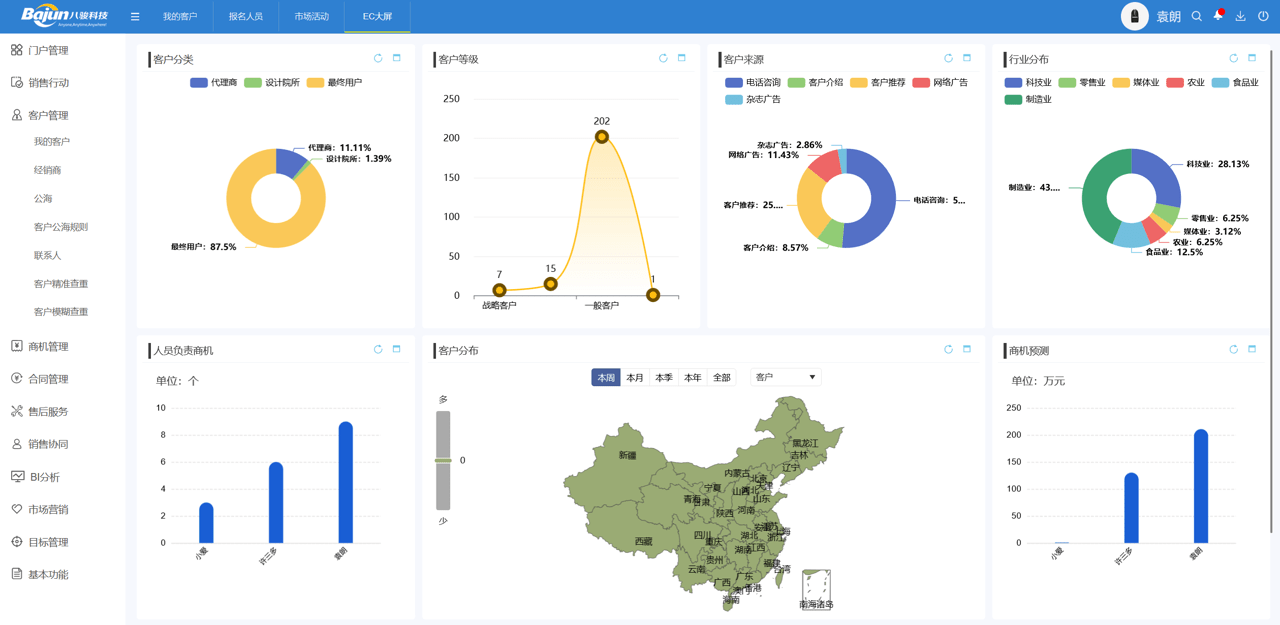
Task: Open the 客户 dropdown in 客户分布
Action: (785, 377)
